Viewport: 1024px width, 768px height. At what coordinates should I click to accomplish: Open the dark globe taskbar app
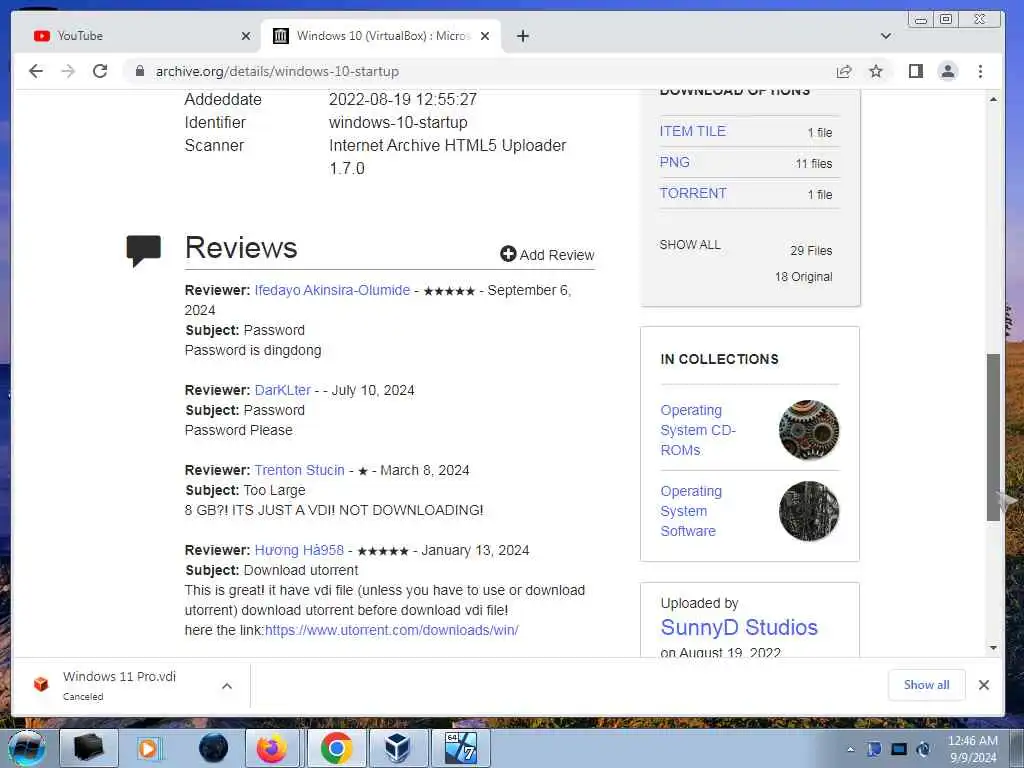tap(214, 748)
